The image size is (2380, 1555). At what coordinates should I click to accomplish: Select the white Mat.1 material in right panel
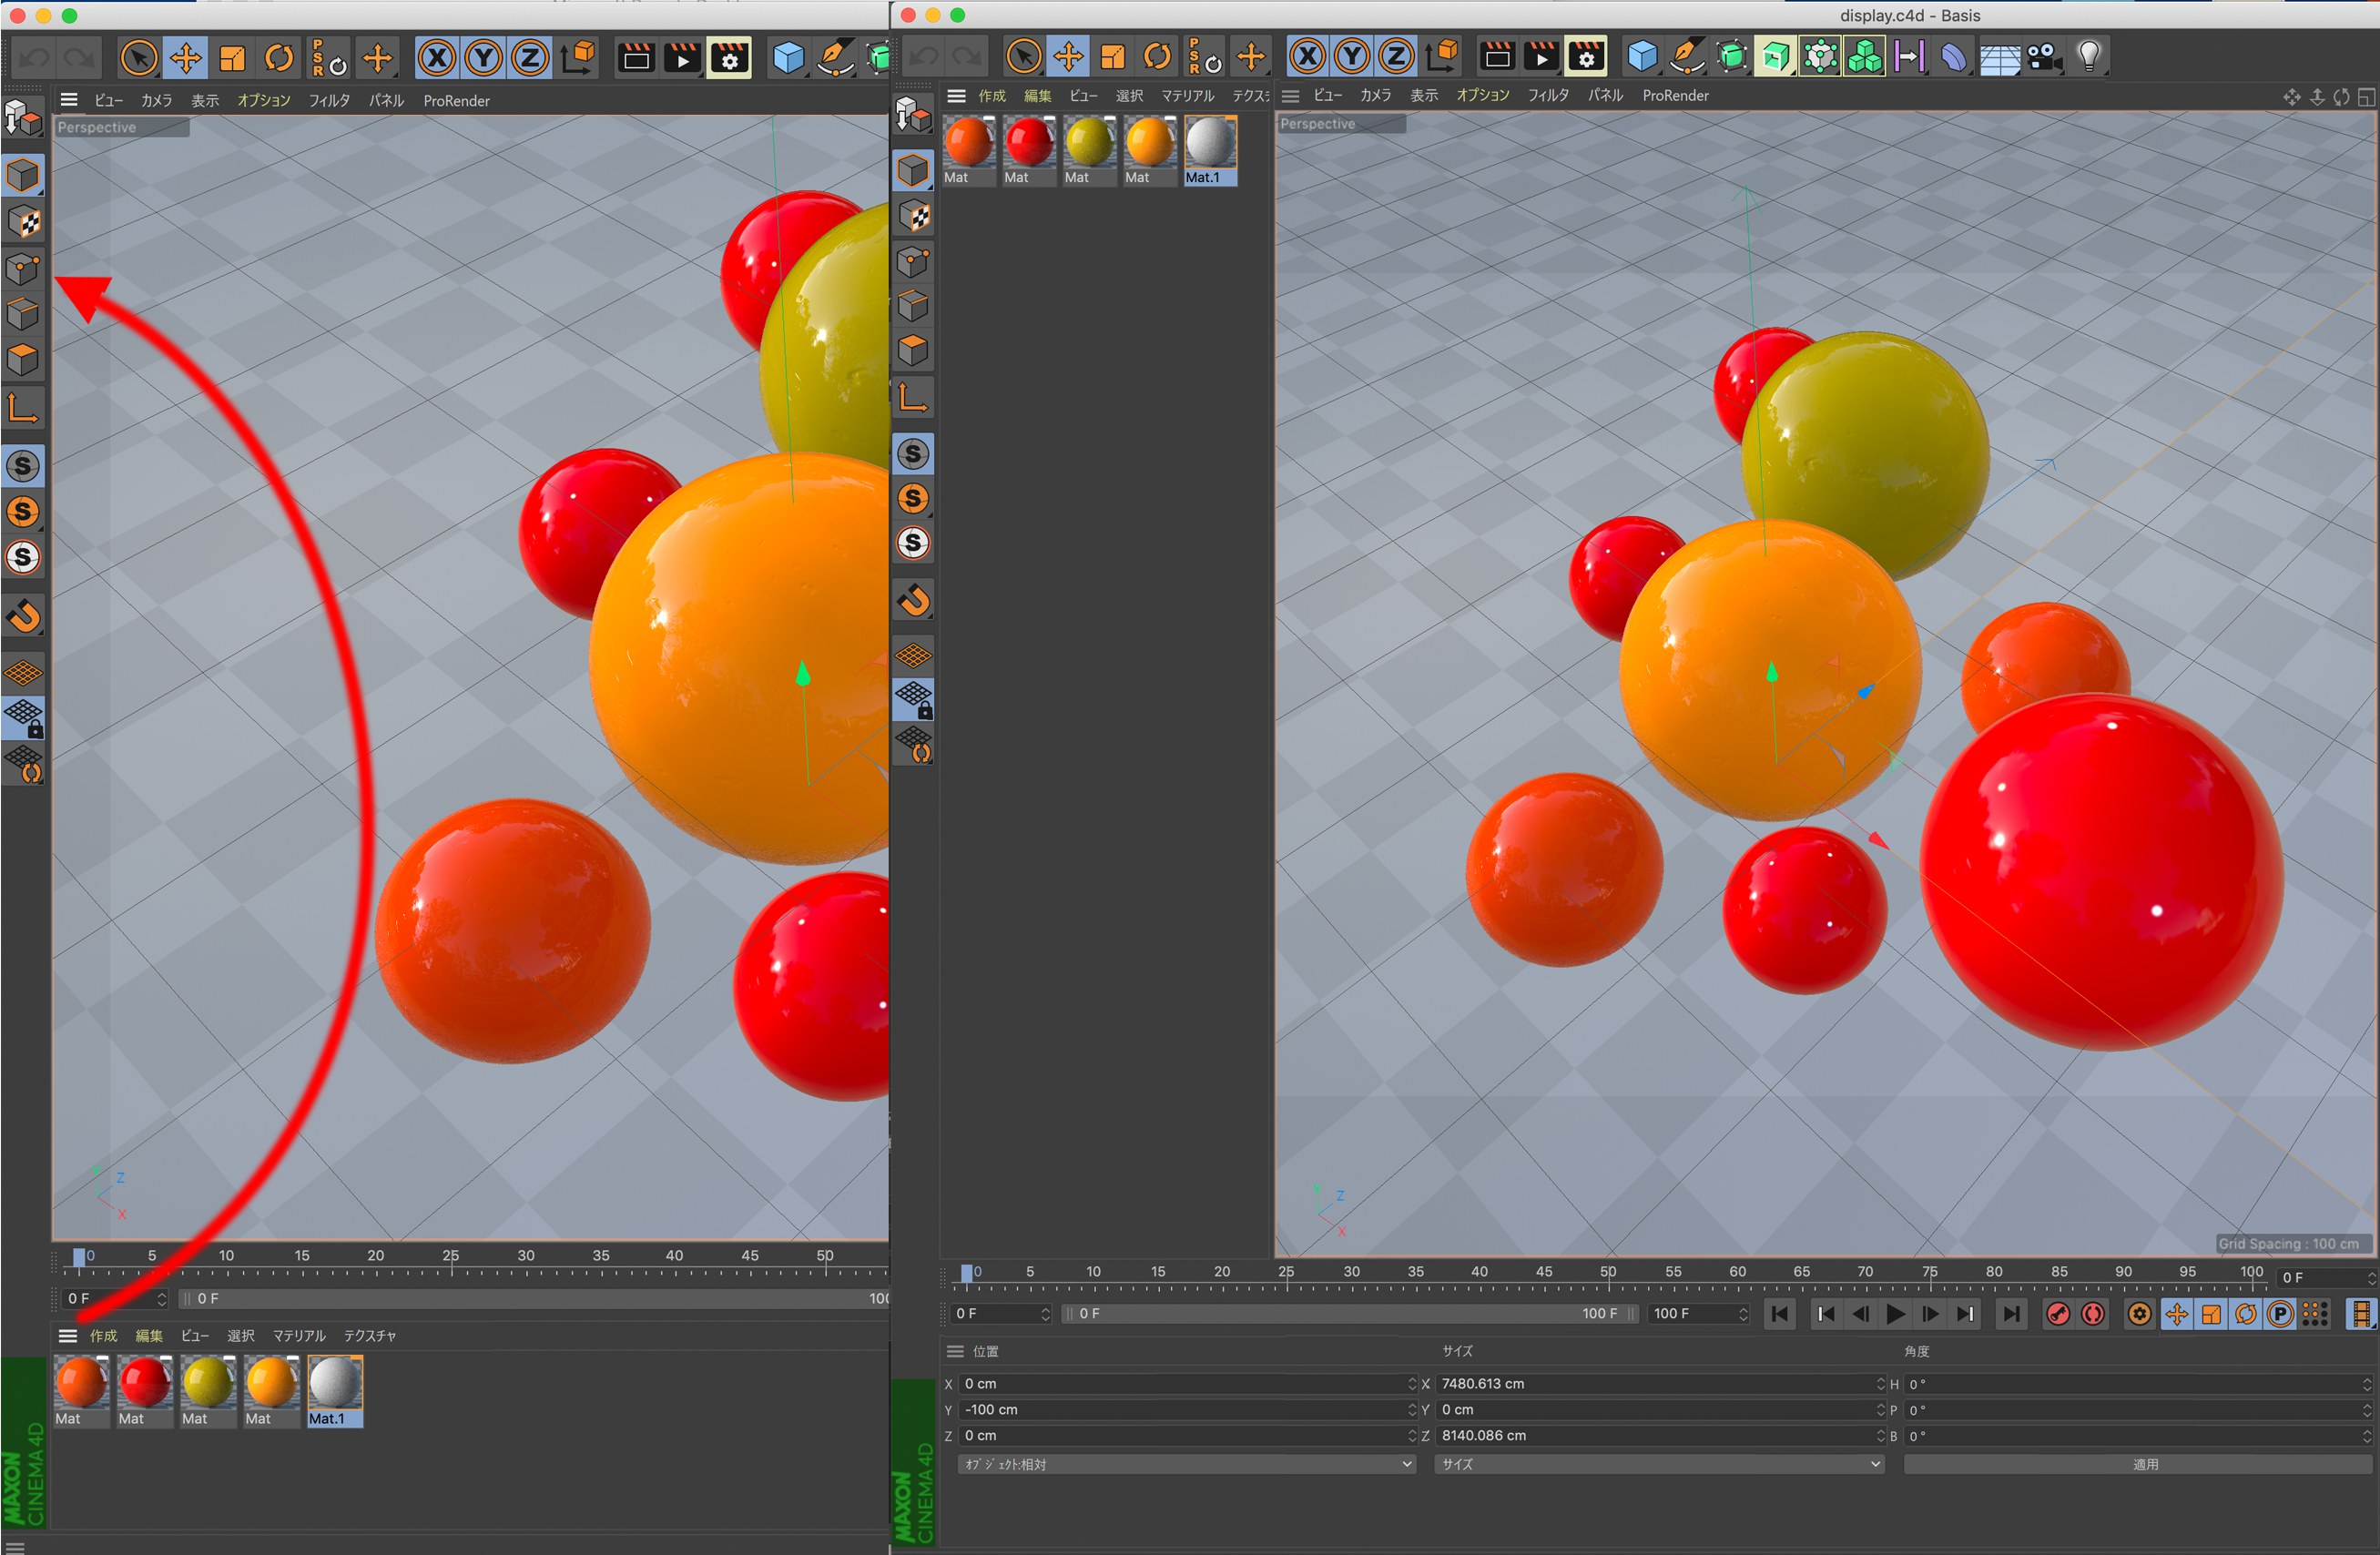coord(1210,145)
